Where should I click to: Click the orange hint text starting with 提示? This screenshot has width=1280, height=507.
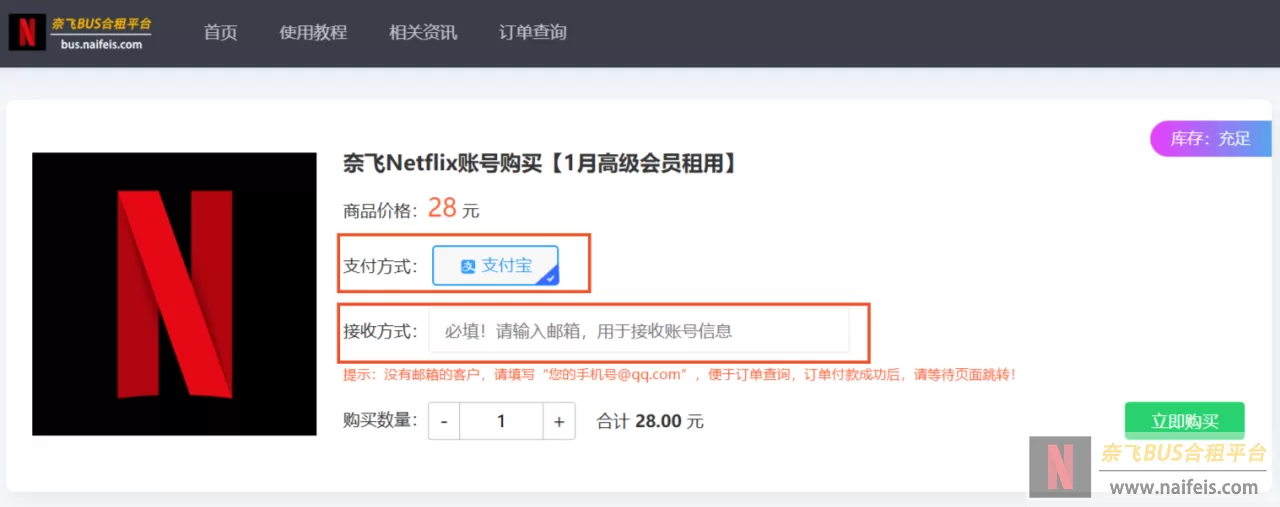click(x=680, y=375)
